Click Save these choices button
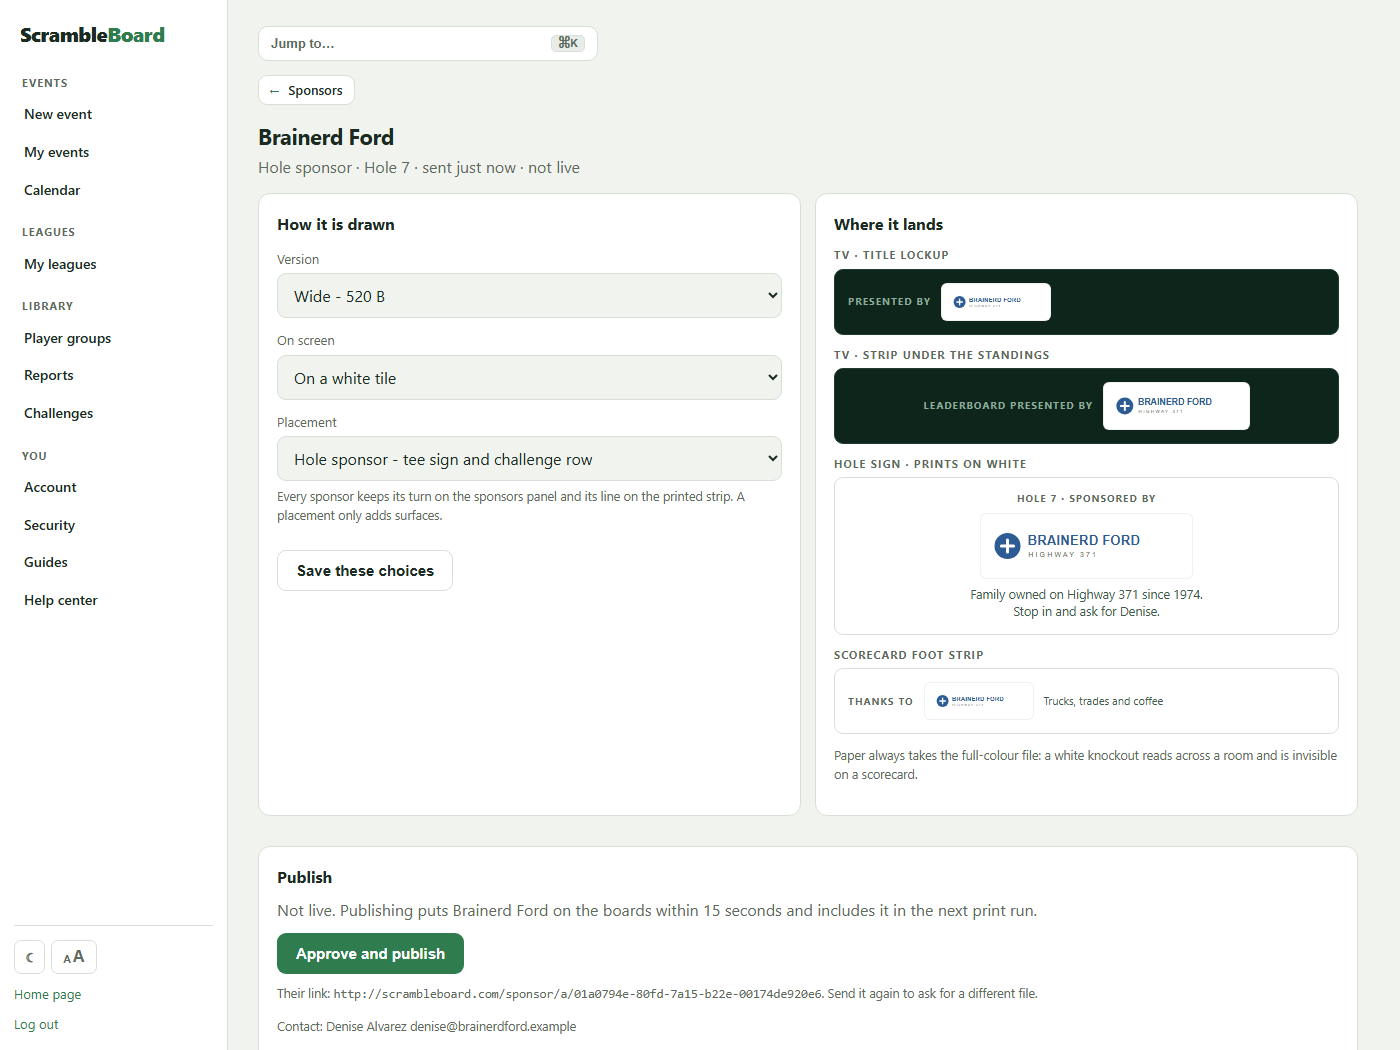Image resolution: width=1400 pixels, height=1050 pixels. point(365,571)
